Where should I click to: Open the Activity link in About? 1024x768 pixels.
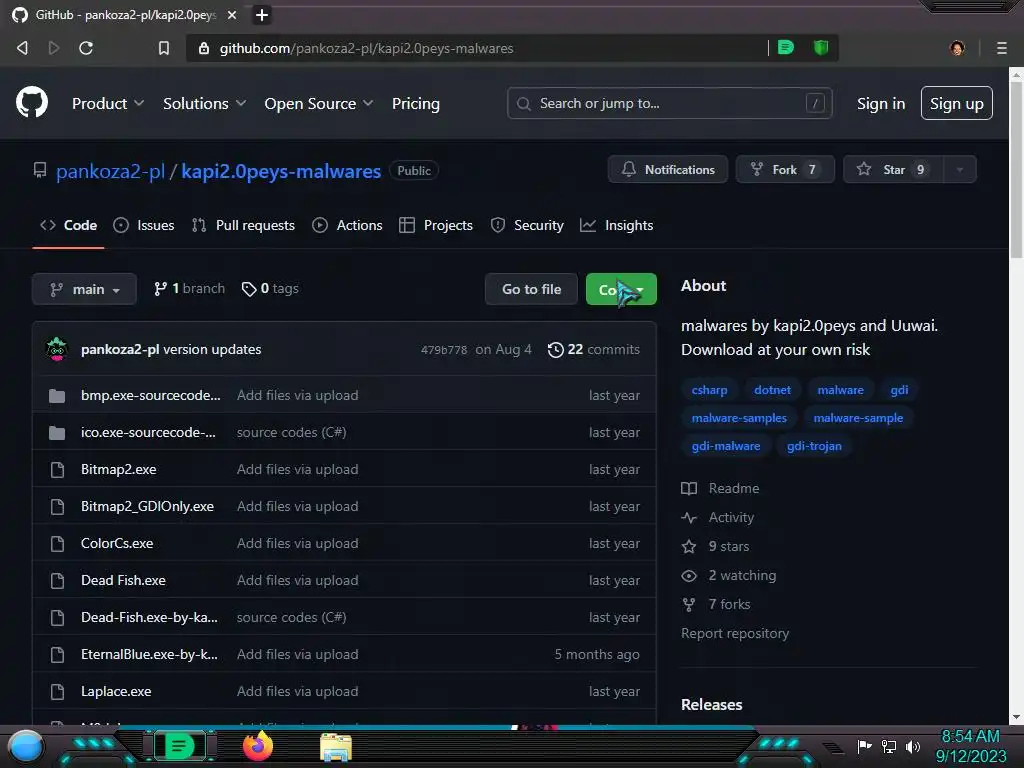point(718,517)
